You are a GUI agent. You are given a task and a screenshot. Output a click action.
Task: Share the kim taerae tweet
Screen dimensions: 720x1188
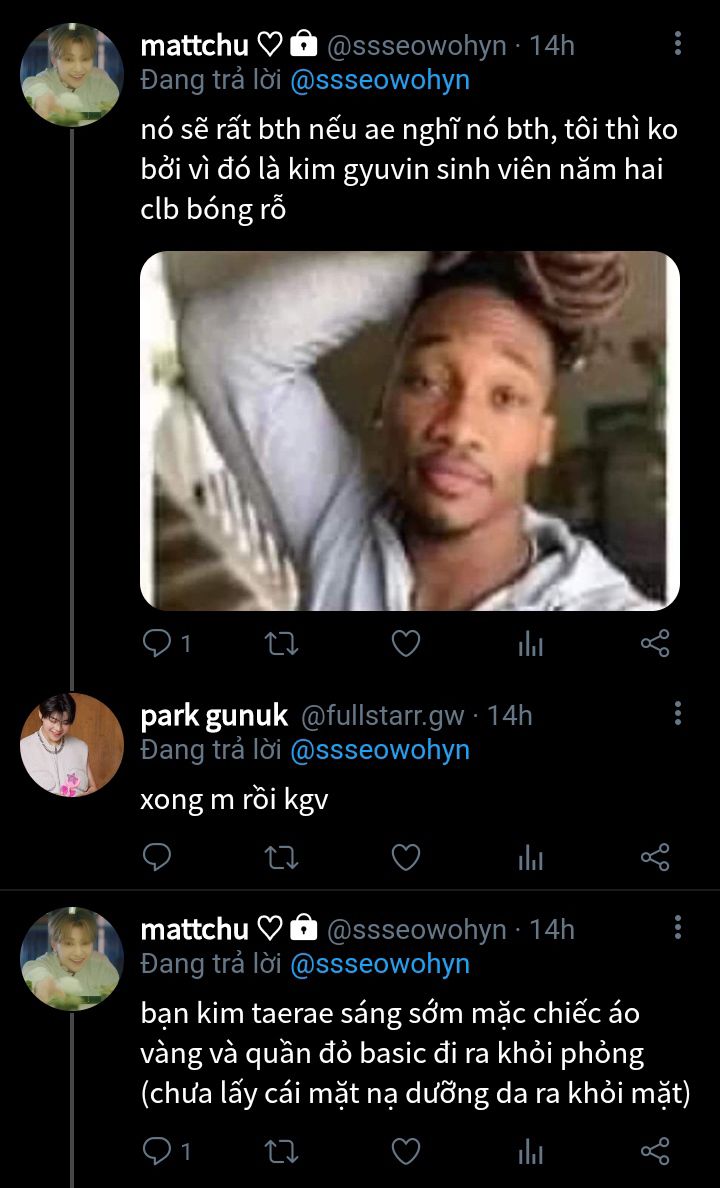coord(654,1152)
